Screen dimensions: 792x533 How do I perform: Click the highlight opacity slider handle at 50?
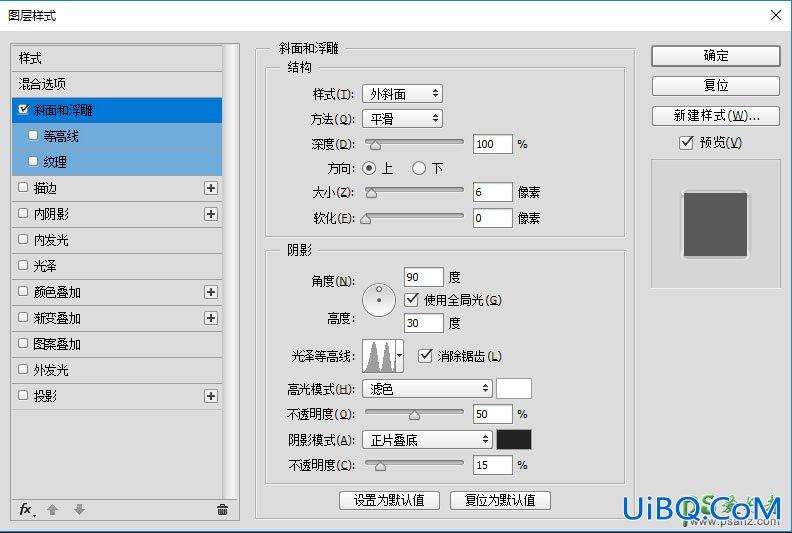pyautogui.click(x=414, y=415)
